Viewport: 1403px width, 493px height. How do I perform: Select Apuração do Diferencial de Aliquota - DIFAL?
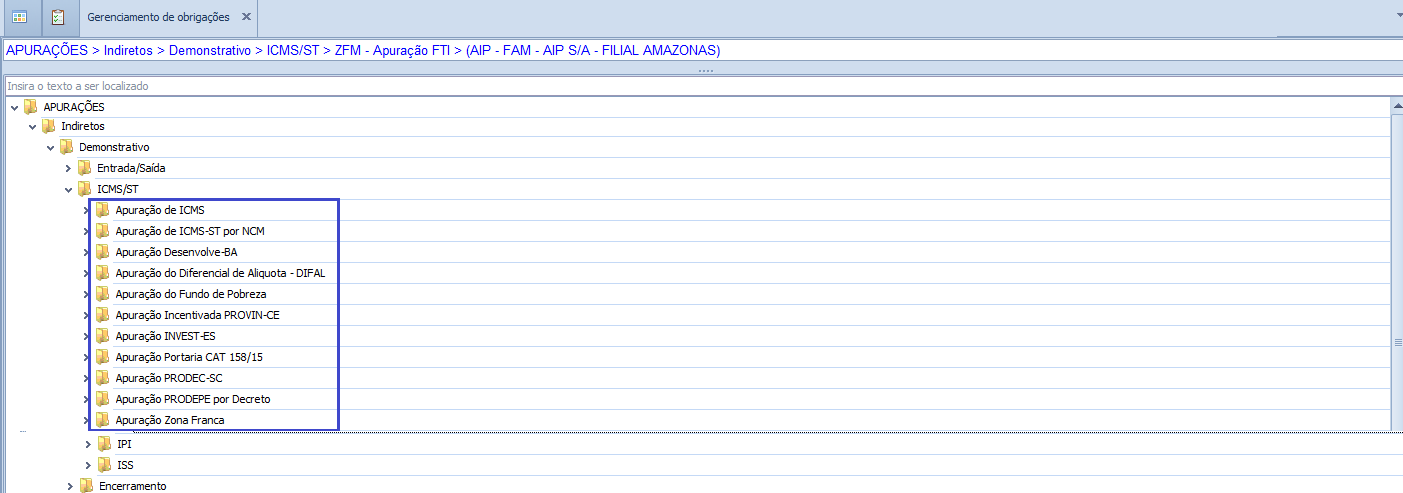click(220, 273)
